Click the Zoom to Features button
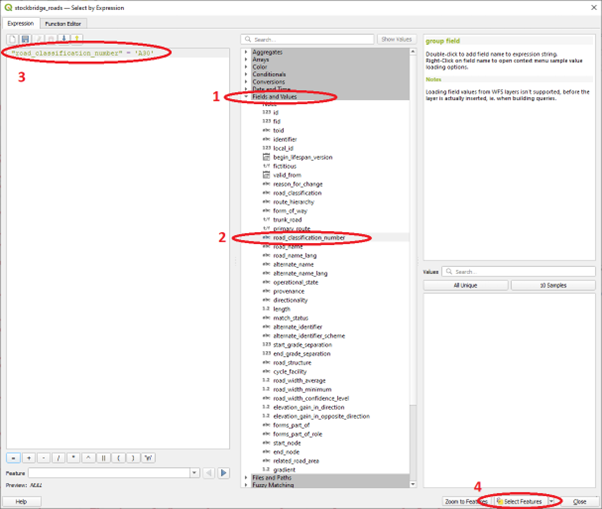The image size is (602, 509). coord(467,501)
